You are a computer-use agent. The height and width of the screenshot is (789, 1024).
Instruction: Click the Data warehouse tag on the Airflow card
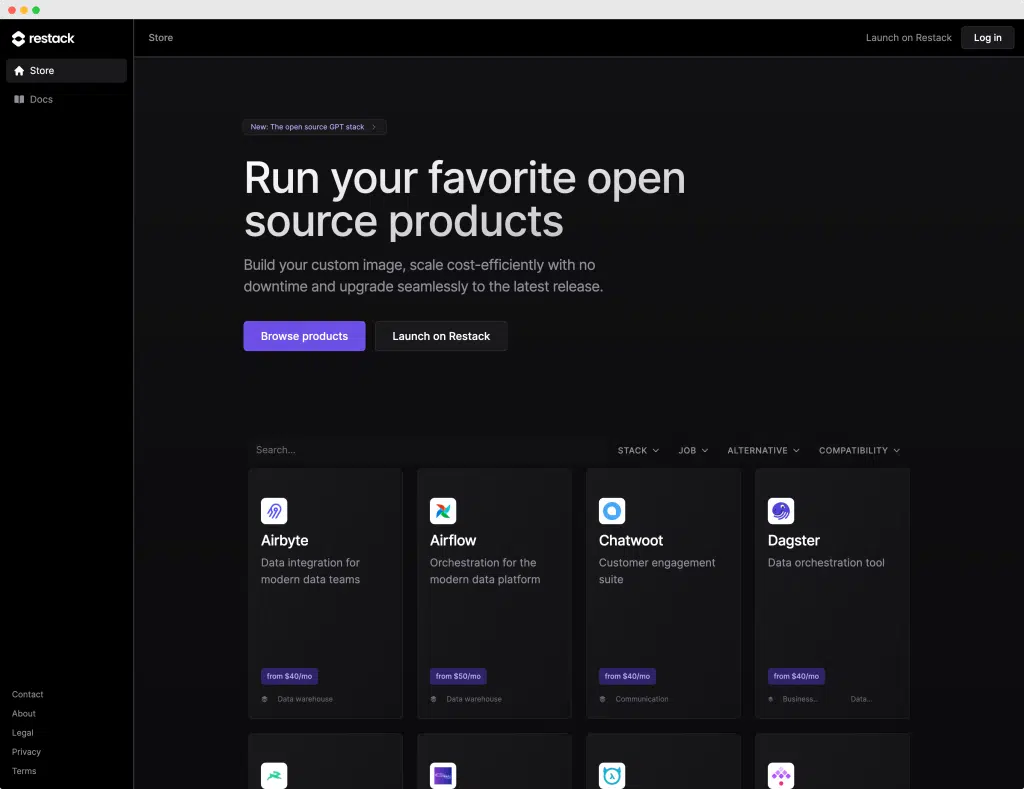tap(474, 699)
